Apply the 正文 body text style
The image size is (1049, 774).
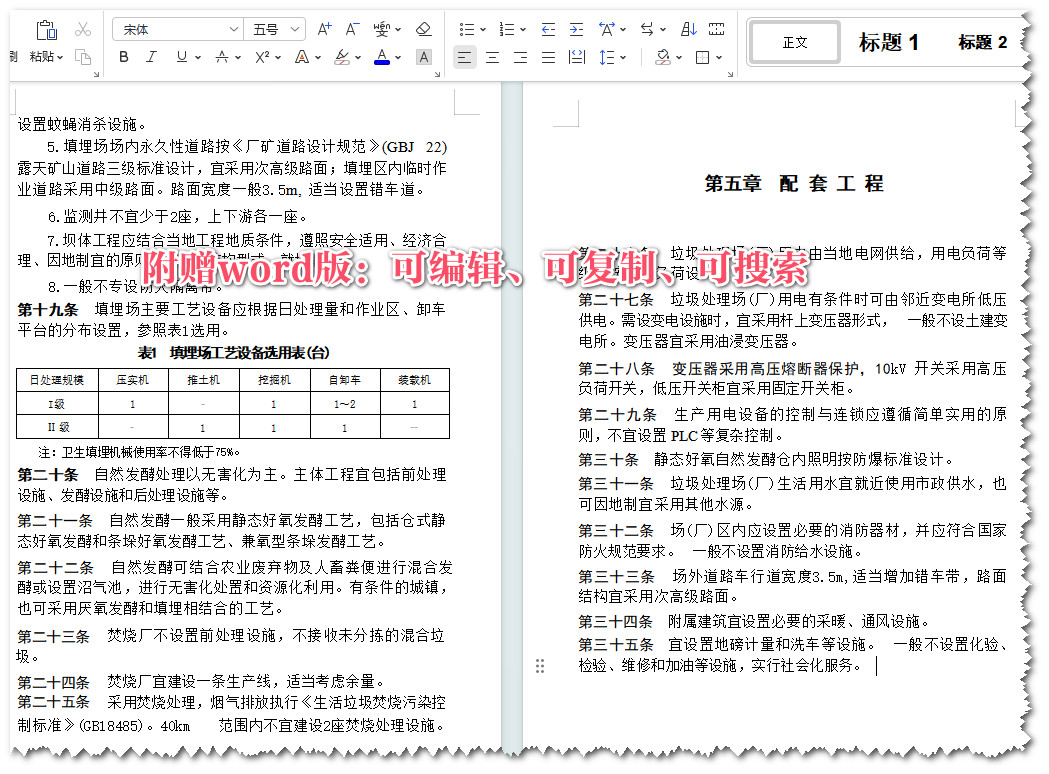point(793,43)
